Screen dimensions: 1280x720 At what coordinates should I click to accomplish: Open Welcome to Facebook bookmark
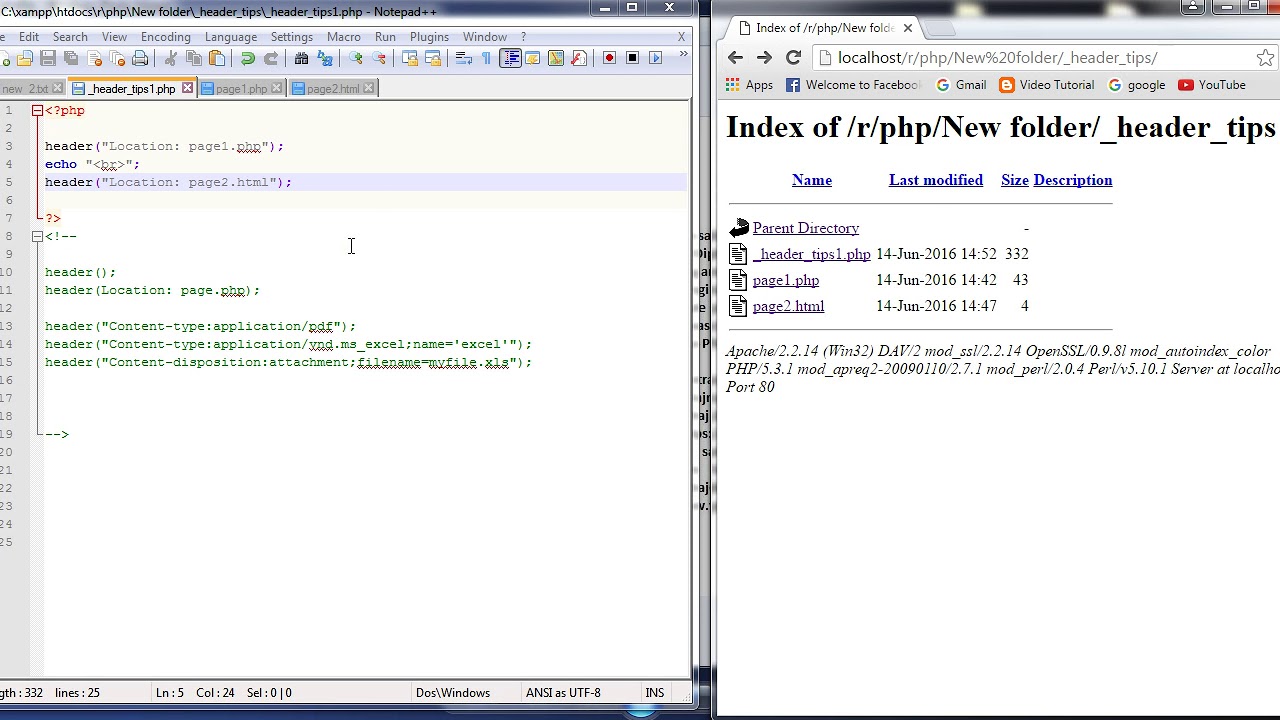(853, 85)
